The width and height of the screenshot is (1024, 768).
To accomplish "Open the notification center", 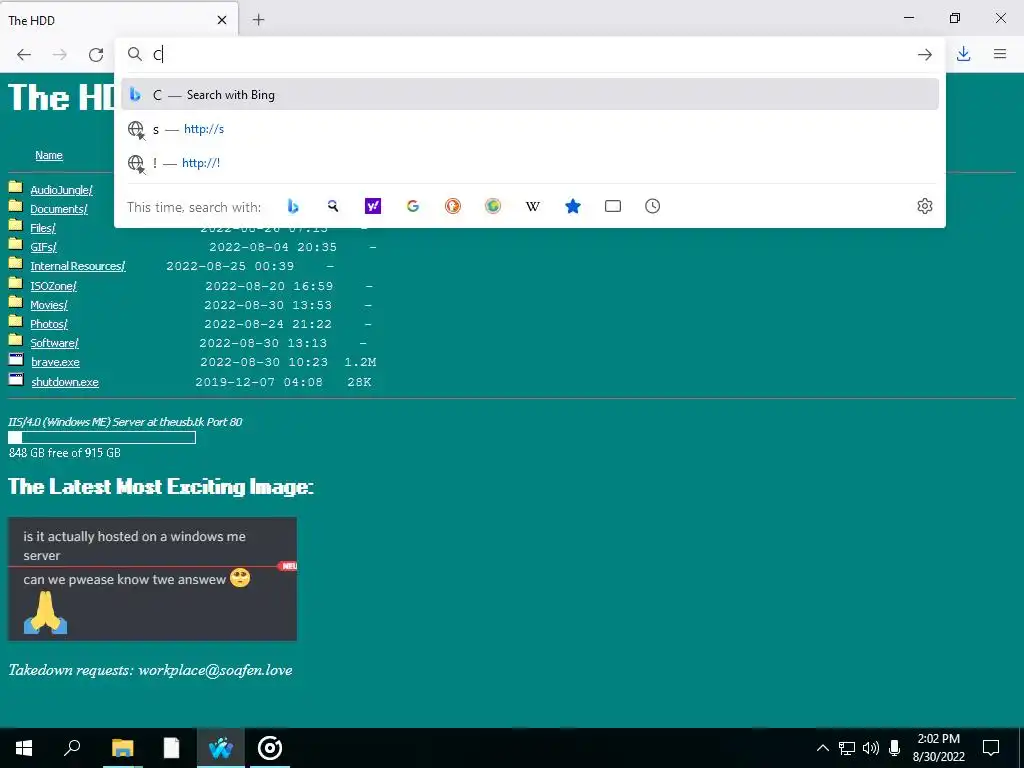I will (991, 748).
